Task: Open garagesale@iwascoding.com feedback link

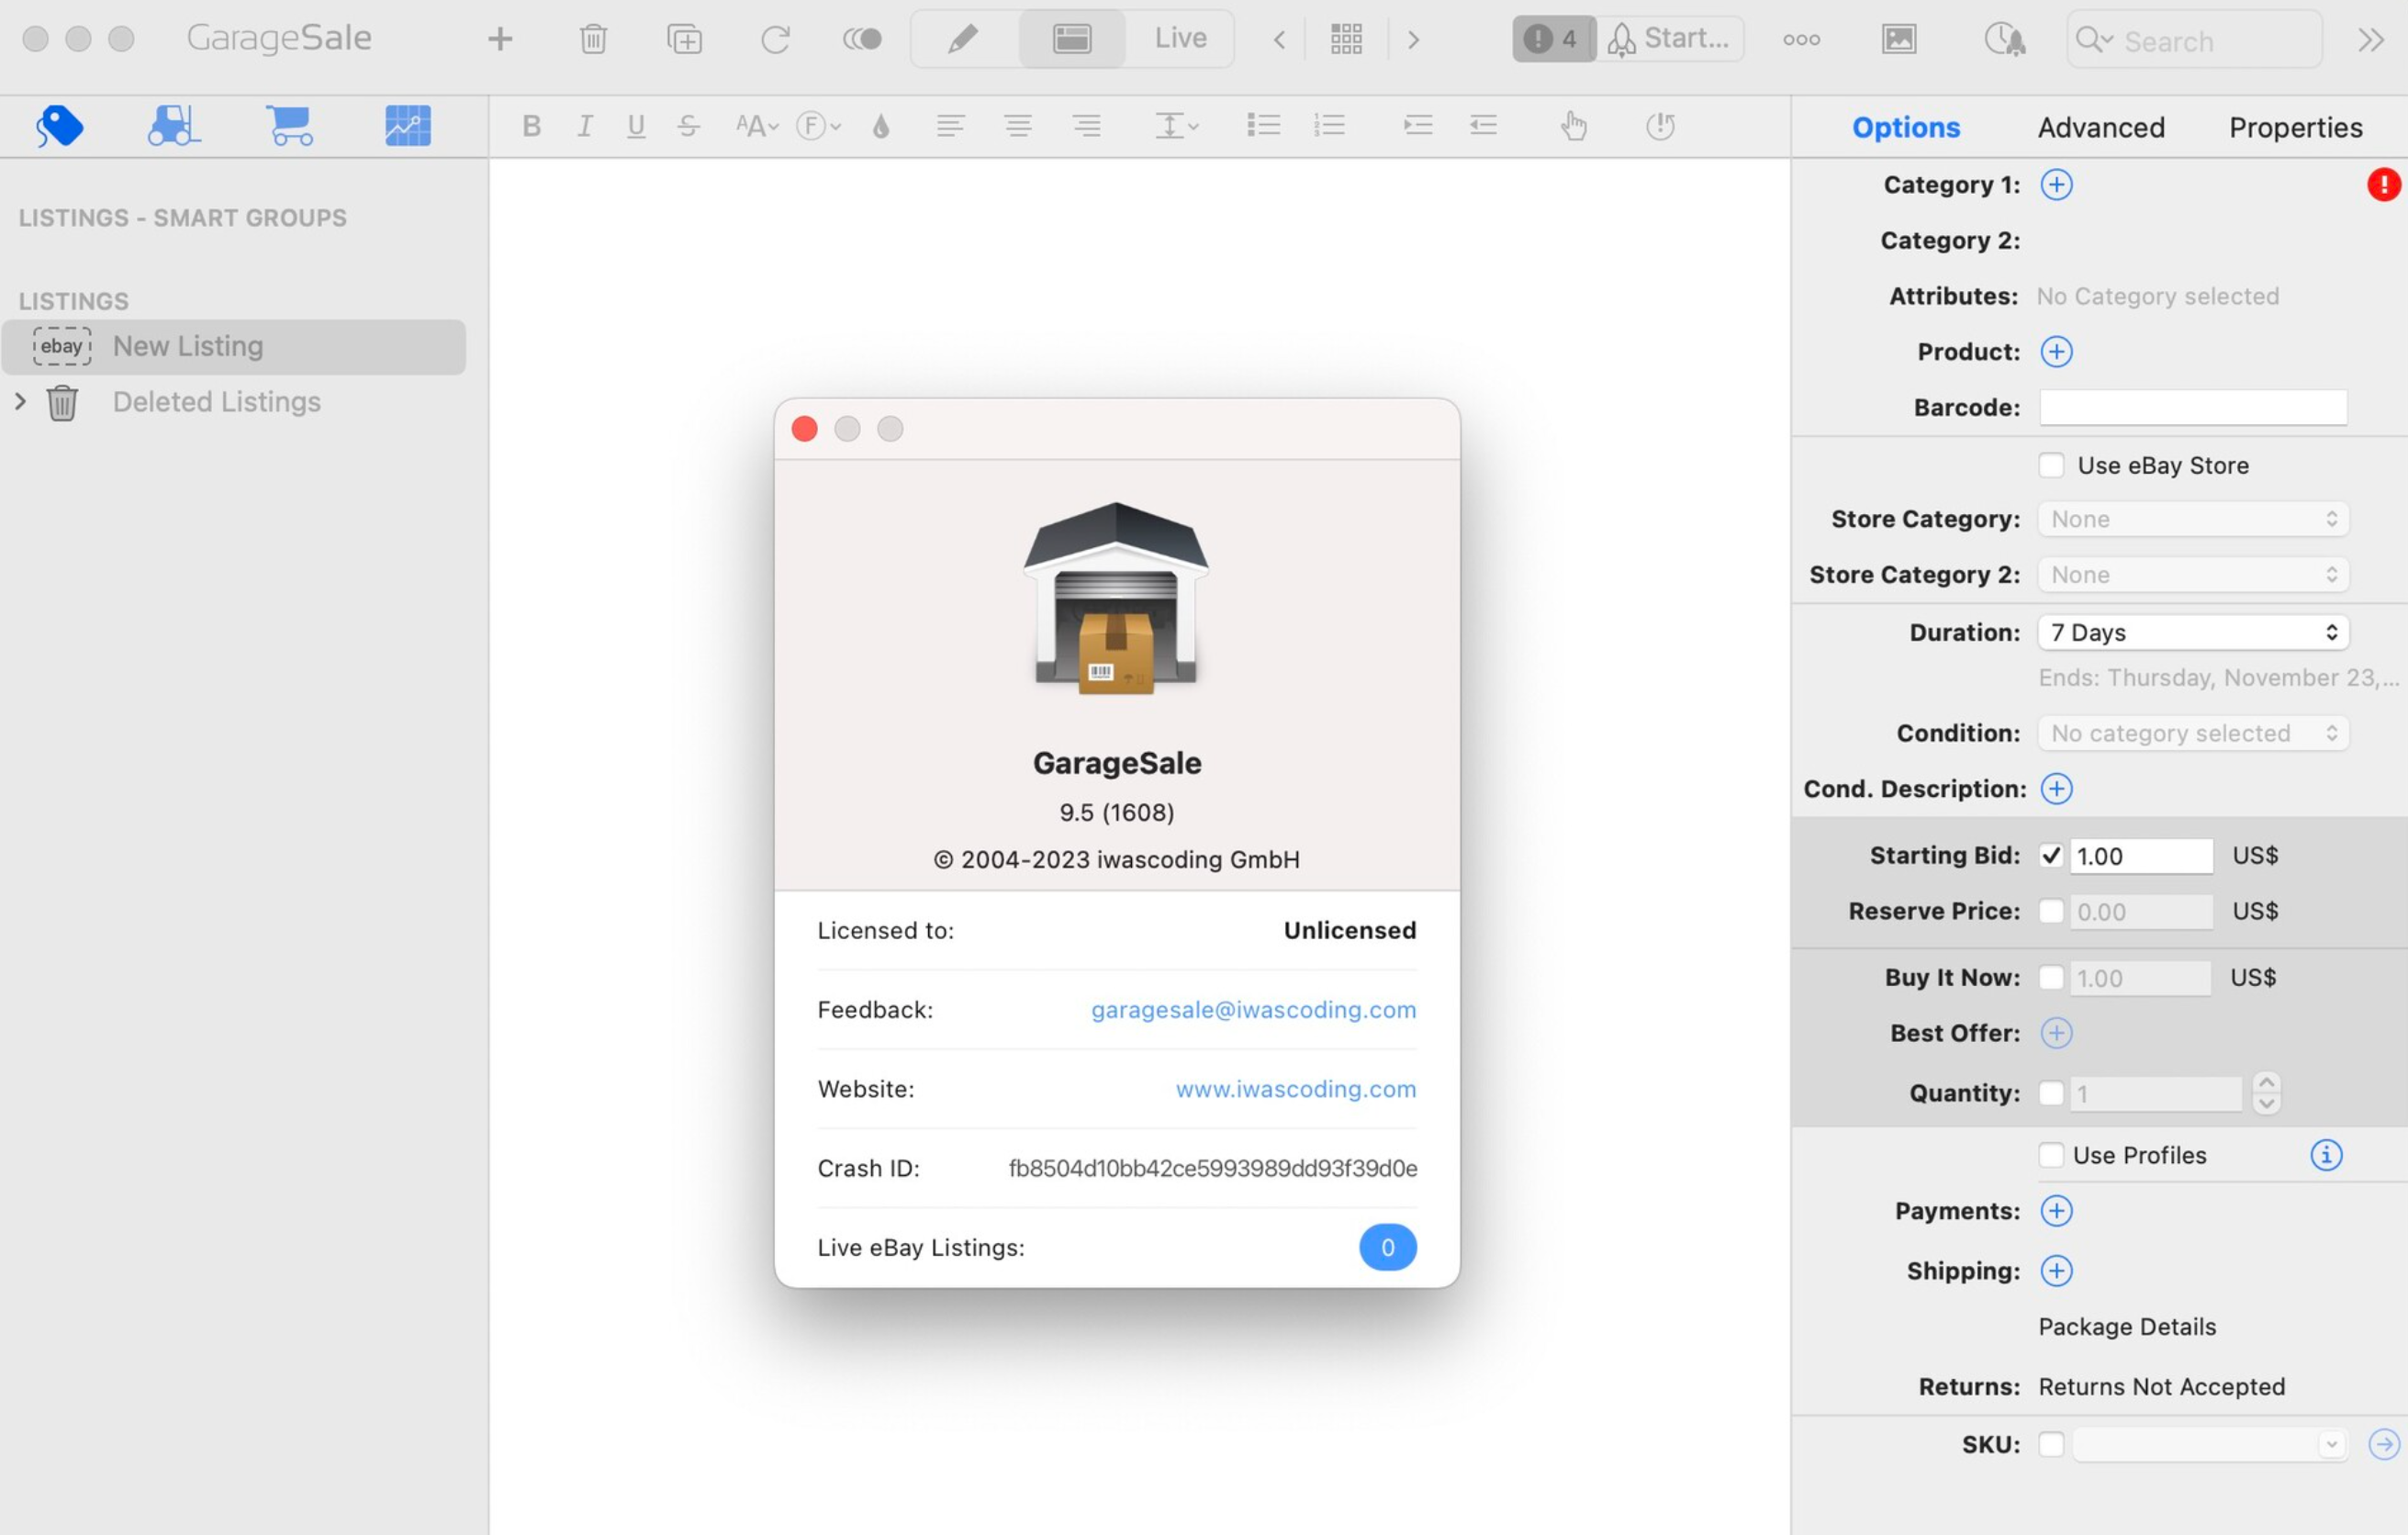Action: tap(1253, 1010)
